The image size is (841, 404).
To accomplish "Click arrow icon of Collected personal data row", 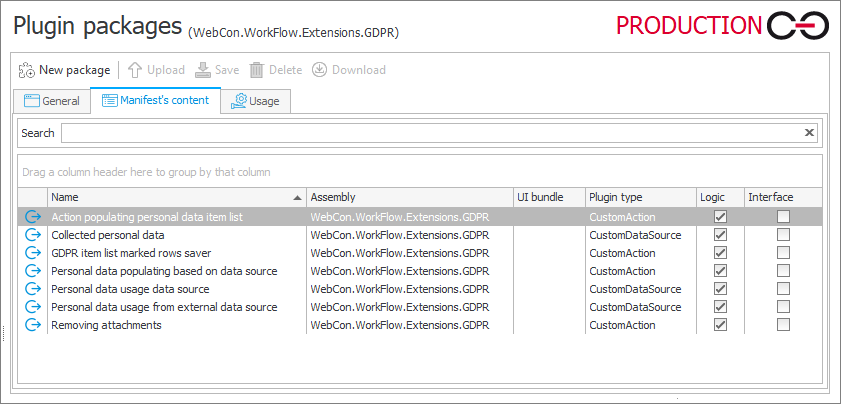I will tap(33, 235).
